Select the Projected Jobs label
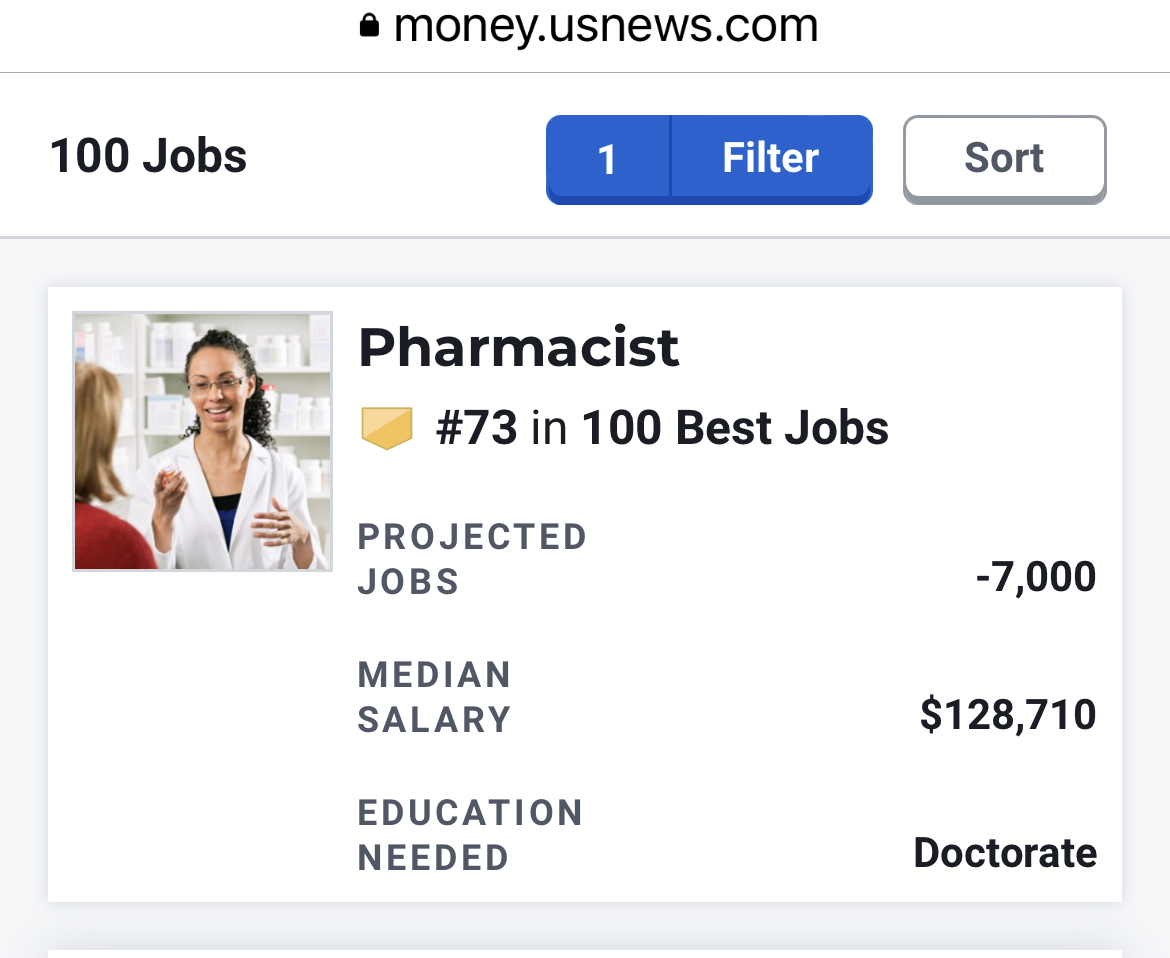1170x958 pixels. click(x=472, y=559)
